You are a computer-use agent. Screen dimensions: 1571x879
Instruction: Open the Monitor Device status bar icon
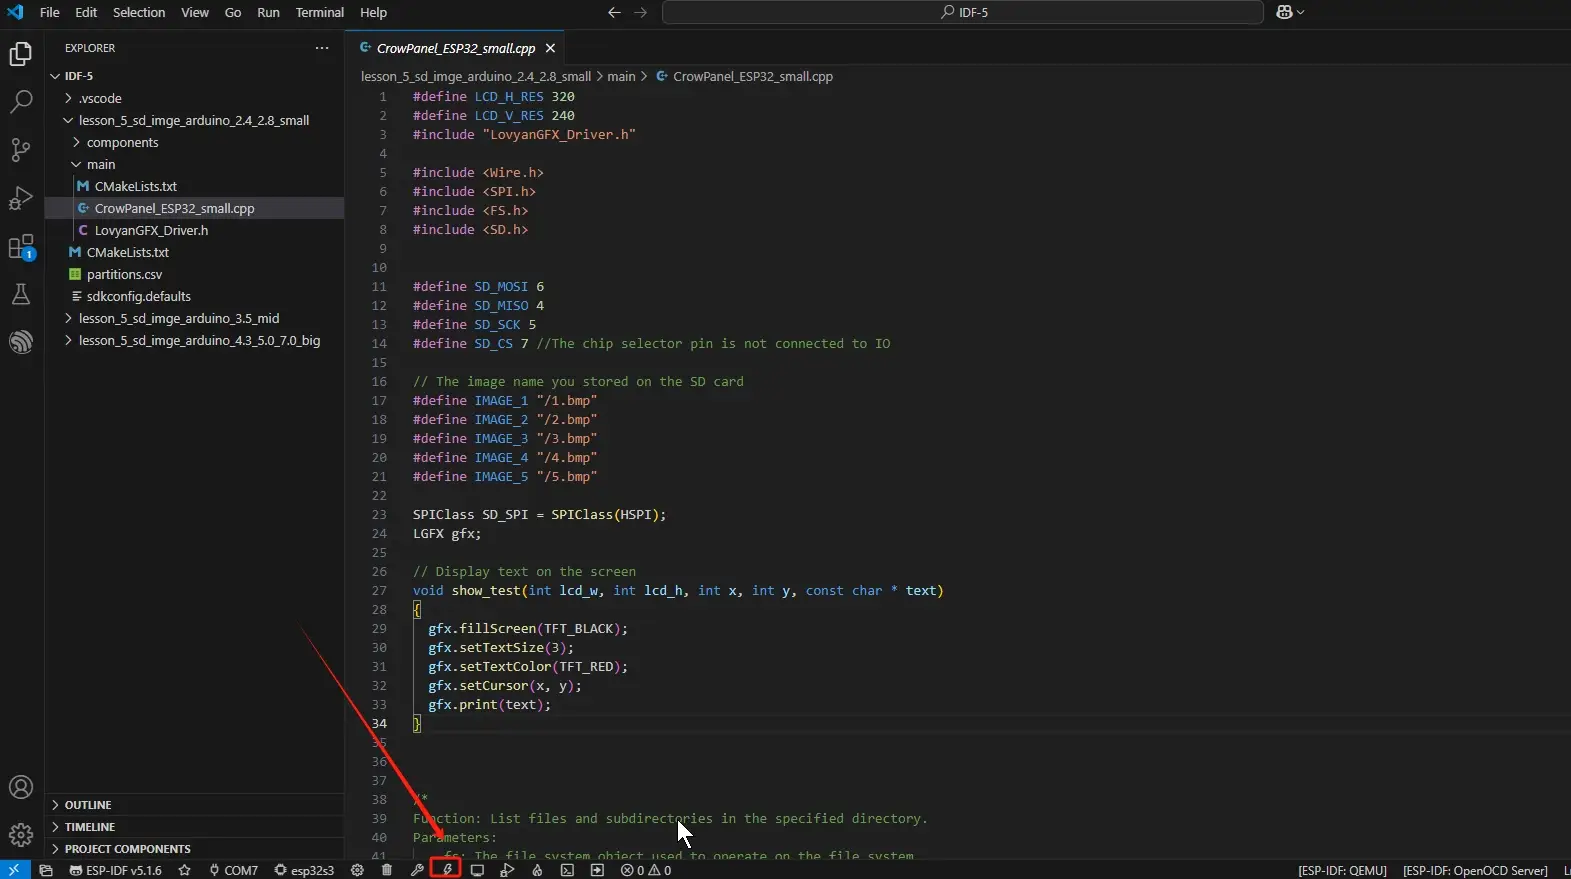pos(477,870)
